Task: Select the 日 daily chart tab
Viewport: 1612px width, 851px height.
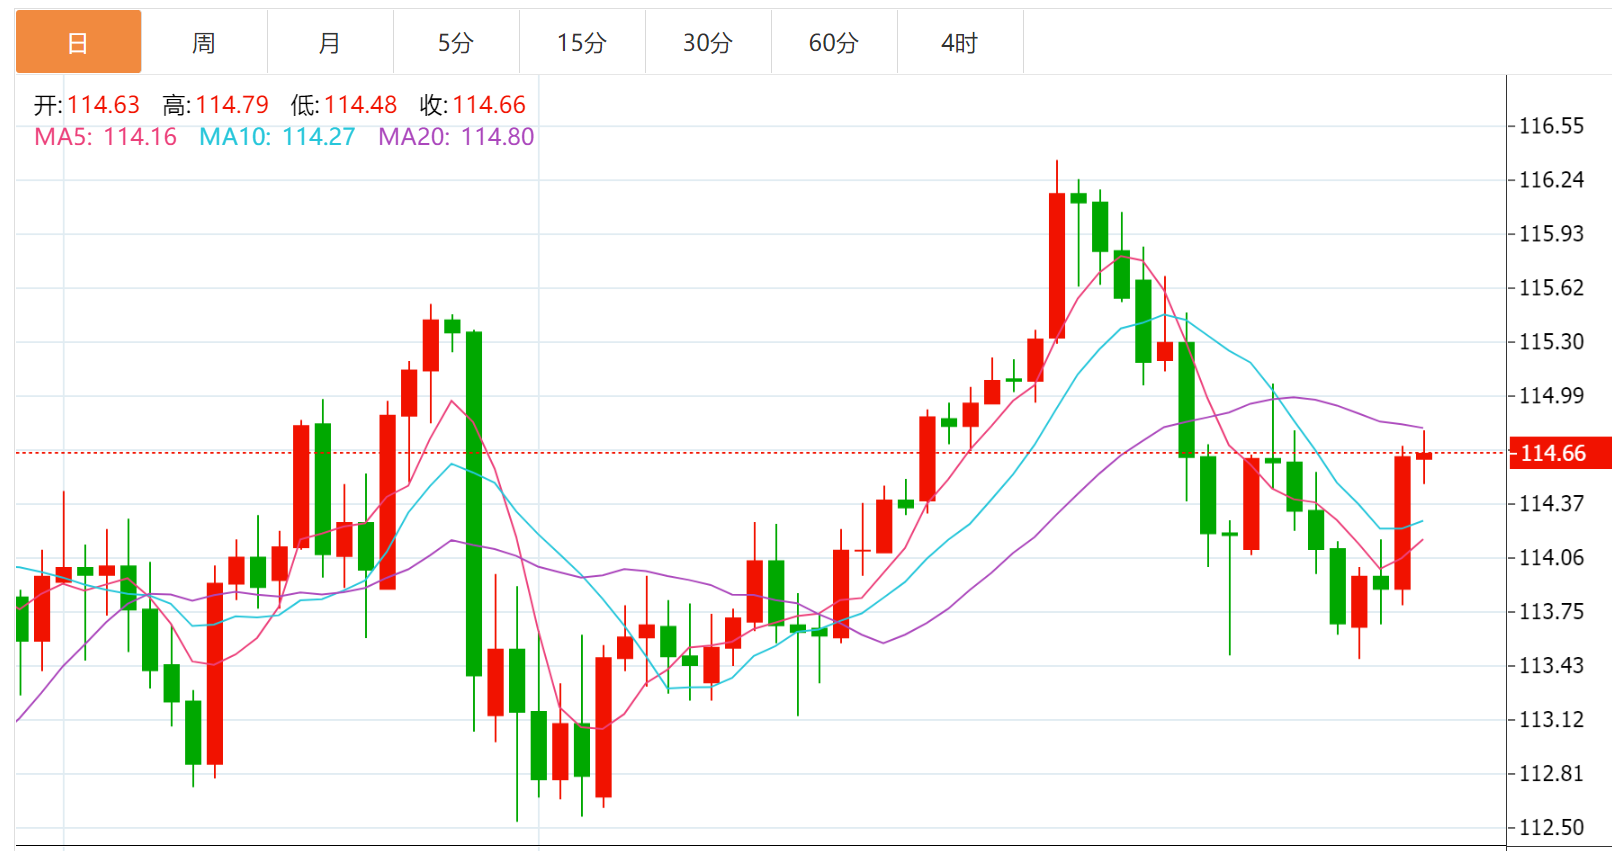Action: (x=78, y=42)
